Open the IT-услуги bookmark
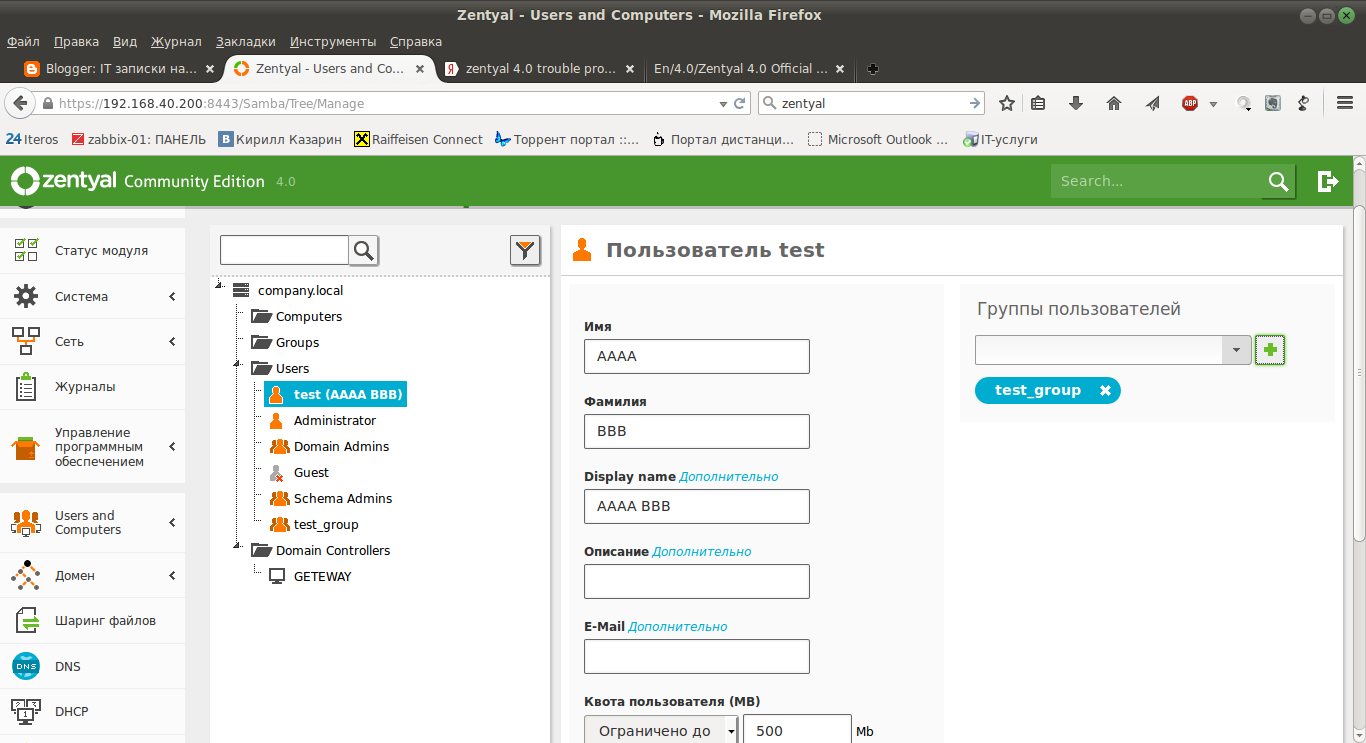The image size is (1366, 743). pos(1000,139)
